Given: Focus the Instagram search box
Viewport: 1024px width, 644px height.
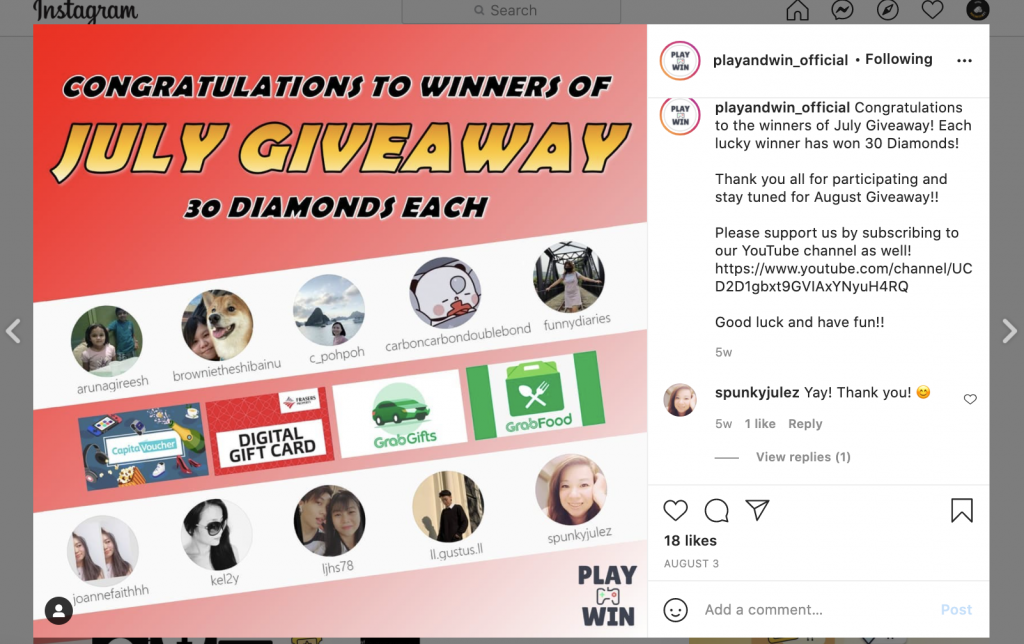Looking at the screenshot, I should tap(511, 10).
